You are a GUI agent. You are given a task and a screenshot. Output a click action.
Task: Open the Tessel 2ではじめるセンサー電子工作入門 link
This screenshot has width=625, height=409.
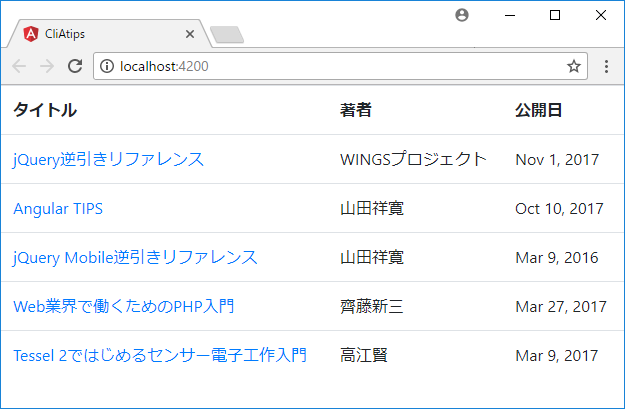pos(160,356)
